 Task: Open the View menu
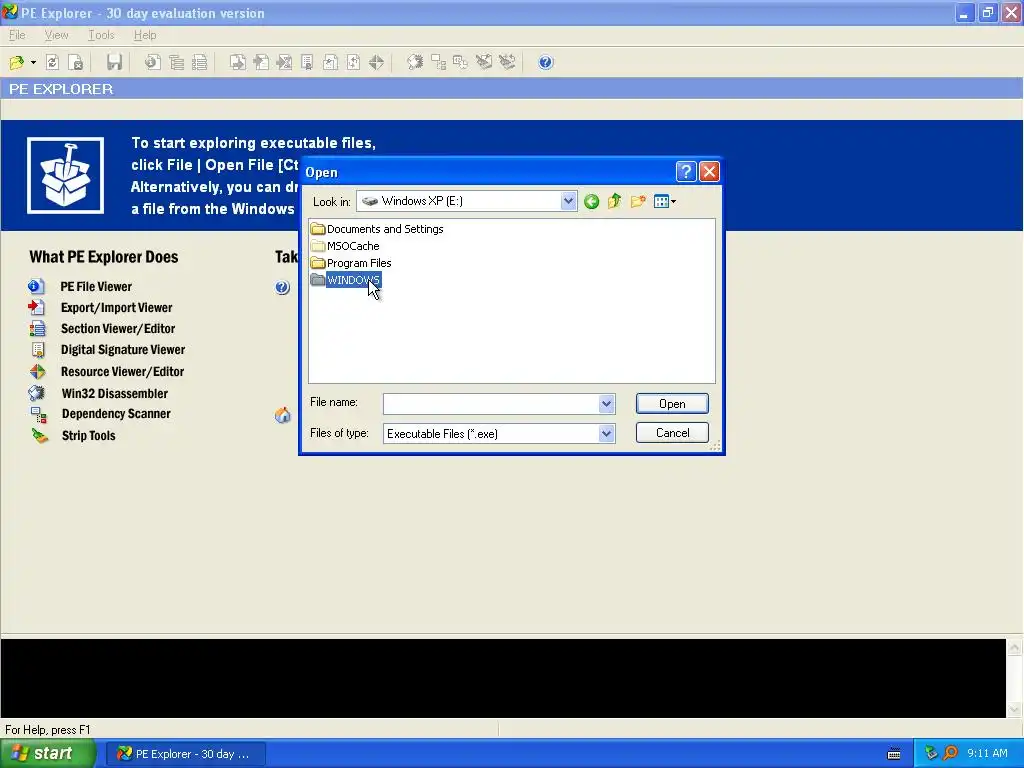[56, 35]
